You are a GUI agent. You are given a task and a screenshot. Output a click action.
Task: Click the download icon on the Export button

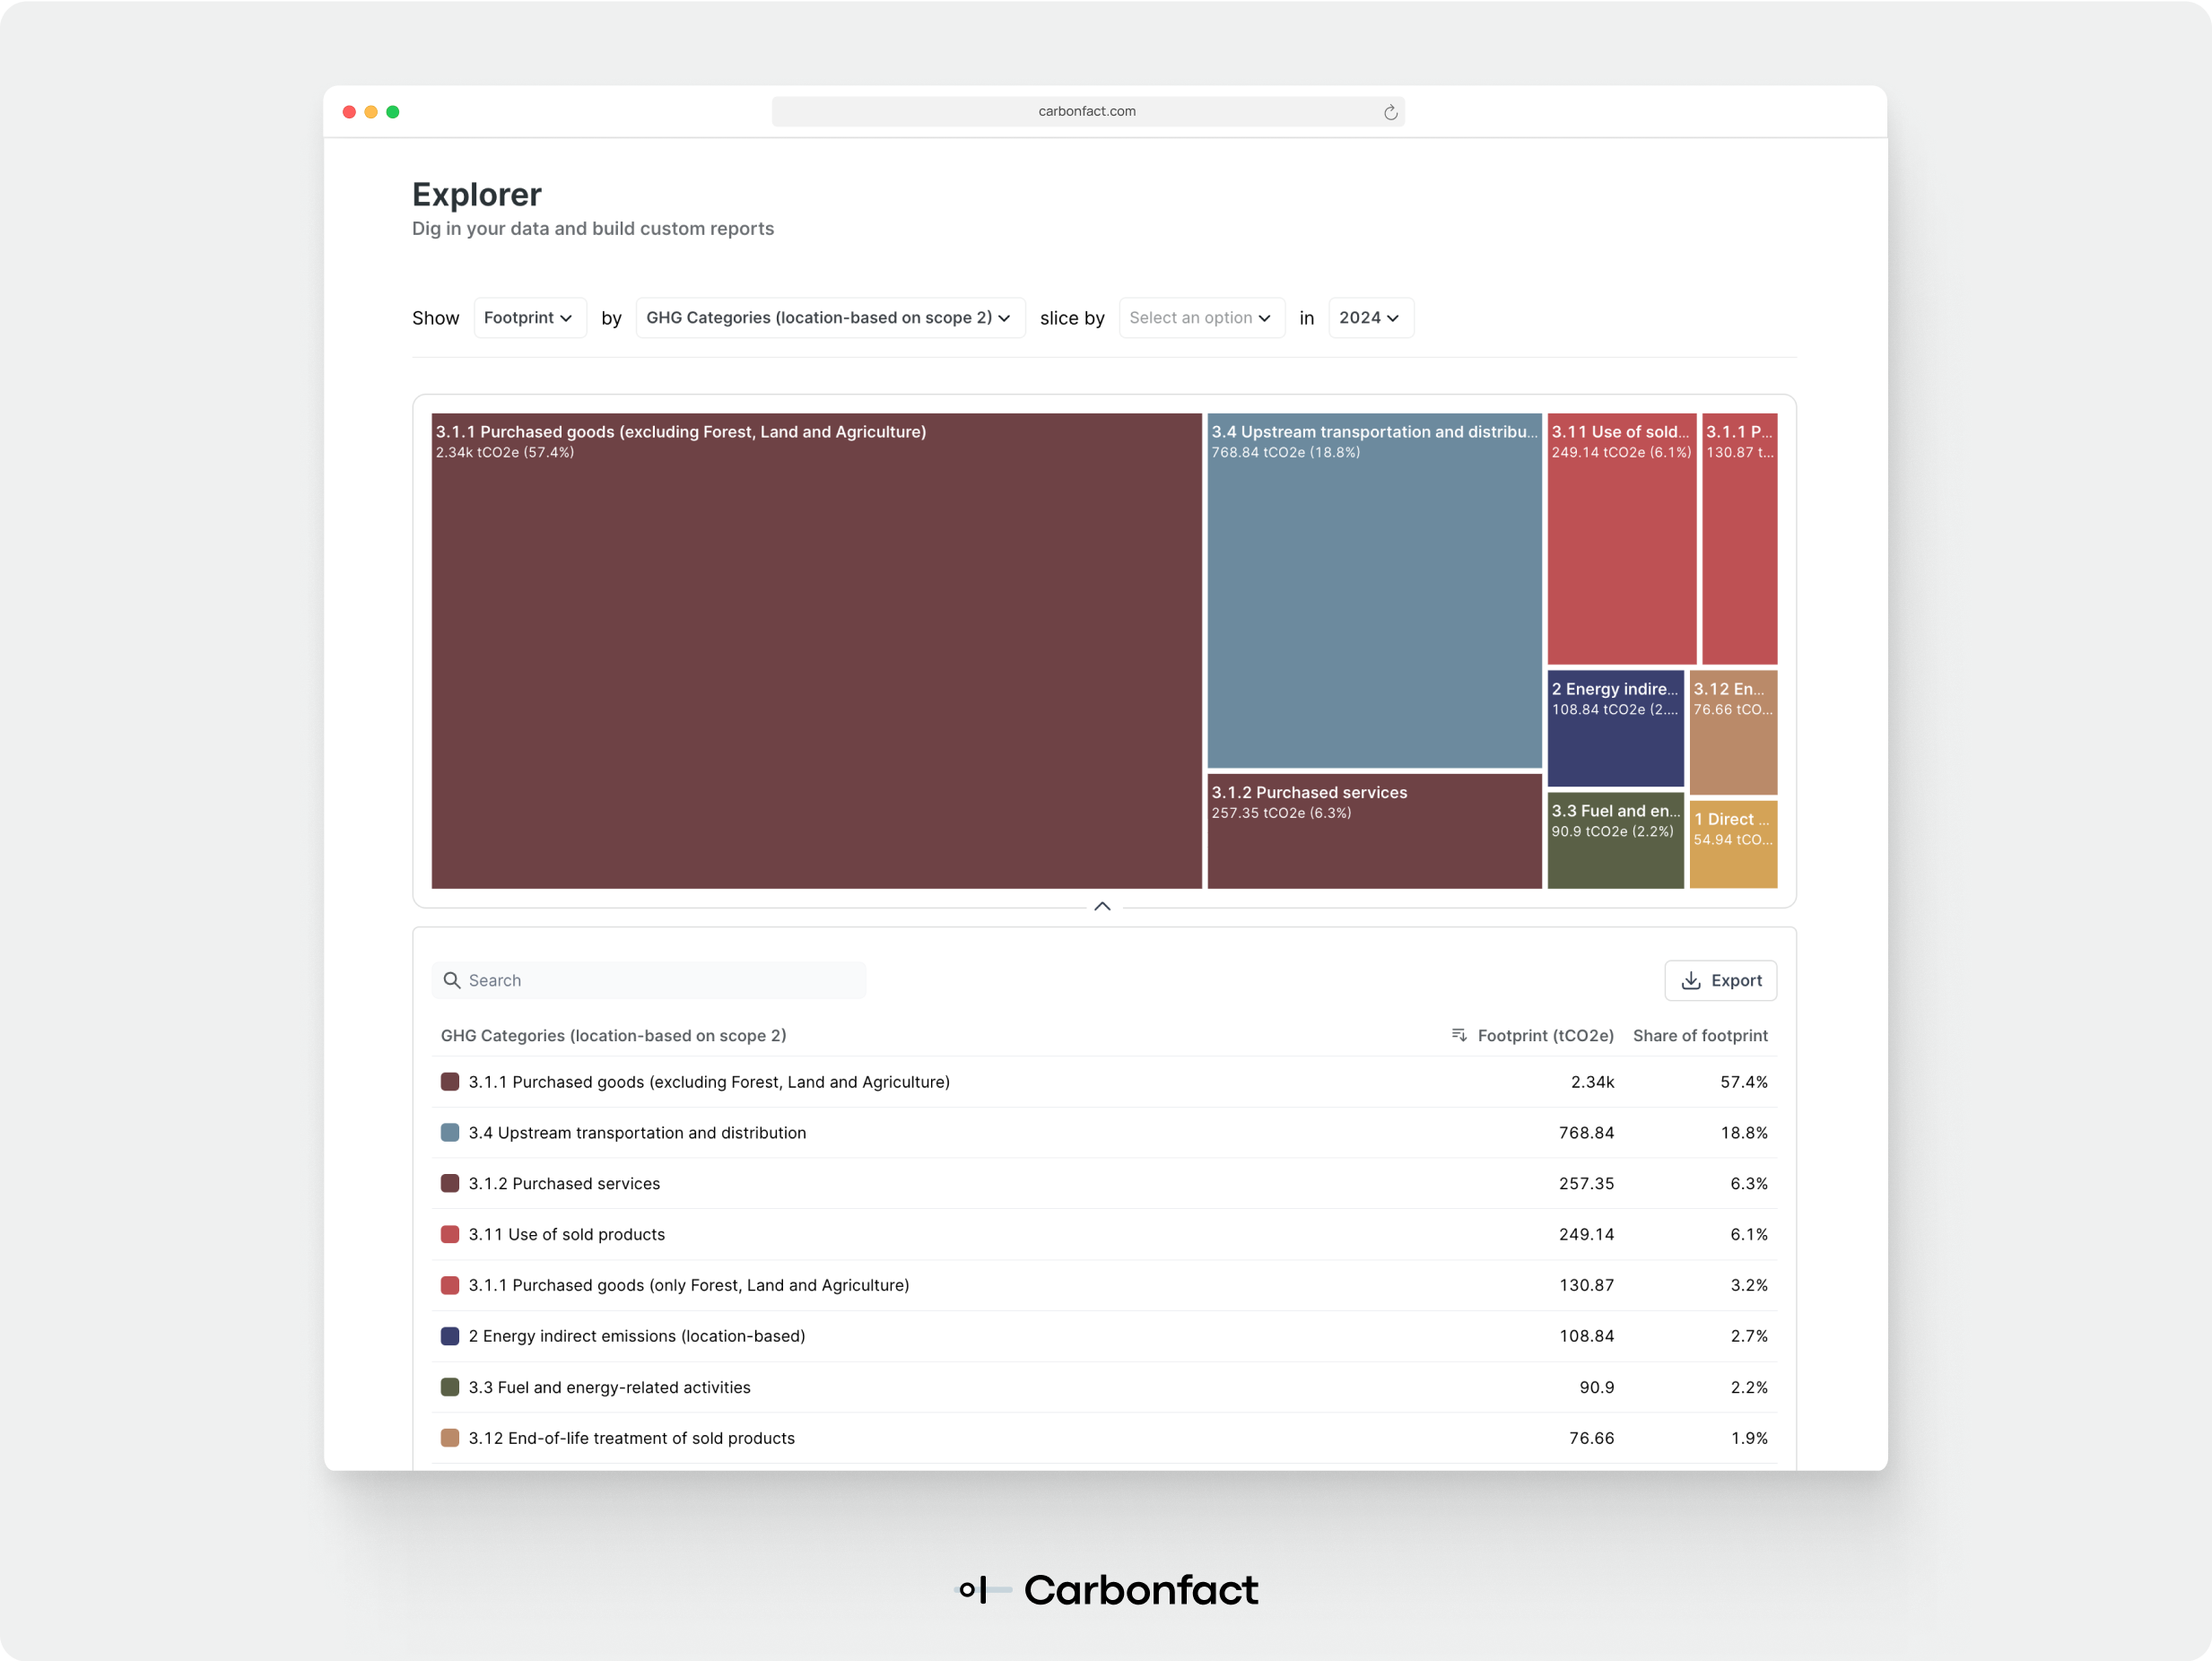(1690, 980)
